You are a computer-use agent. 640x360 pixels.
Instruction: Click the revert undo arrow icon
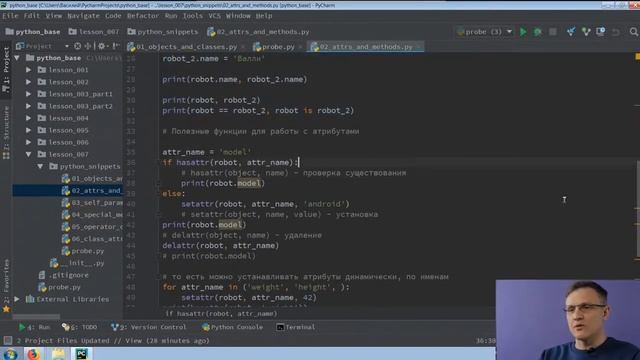[616, 32]
